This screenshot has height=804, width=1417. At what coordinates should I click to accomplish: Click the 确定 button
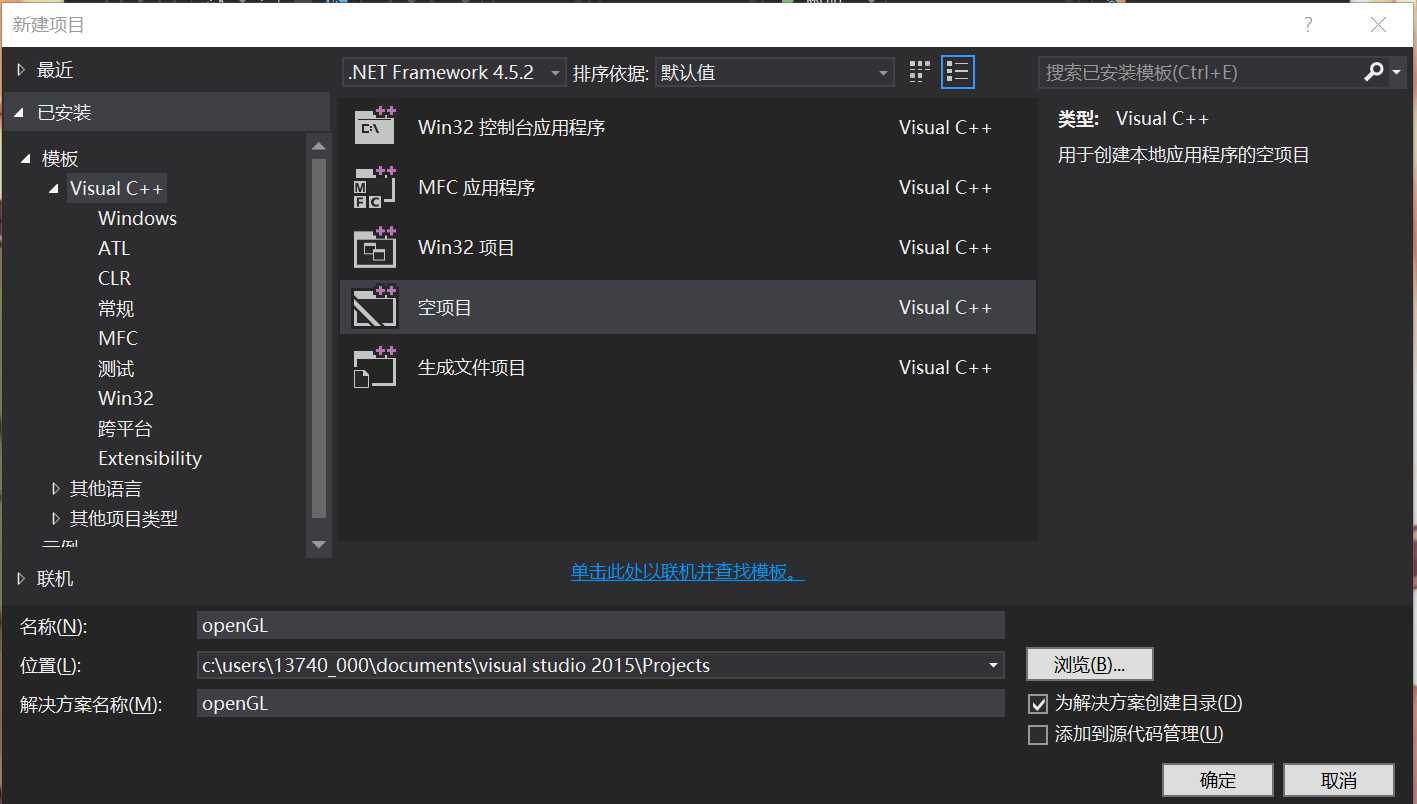(x=1218, y=780)
